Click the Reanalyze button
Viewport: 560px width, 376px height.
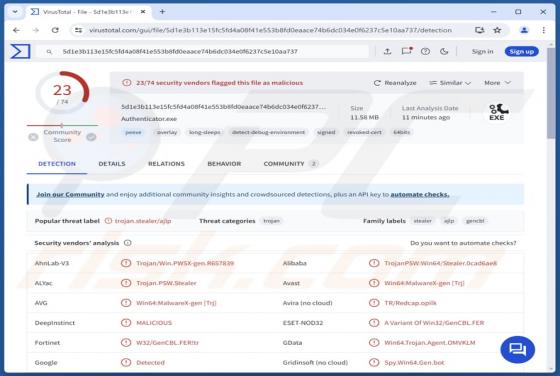coord(395,83)
